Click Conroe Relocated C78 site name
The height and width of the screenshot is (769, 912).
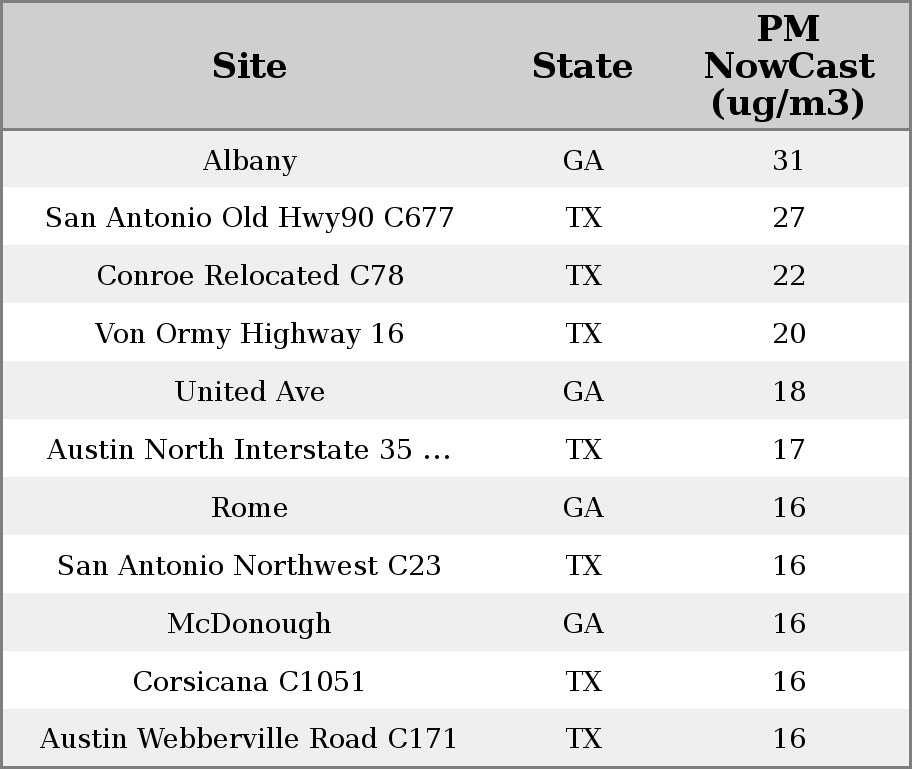(x=250, y=276)
